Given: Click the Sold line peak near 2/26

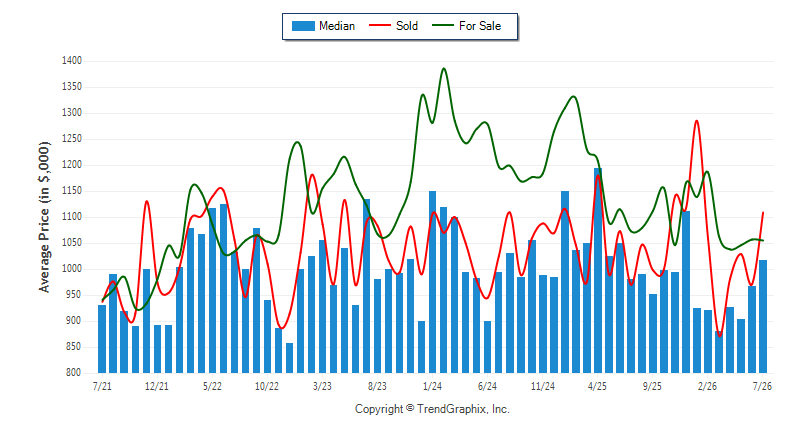Looking at the screenshot, I should [x=696, y=121].
